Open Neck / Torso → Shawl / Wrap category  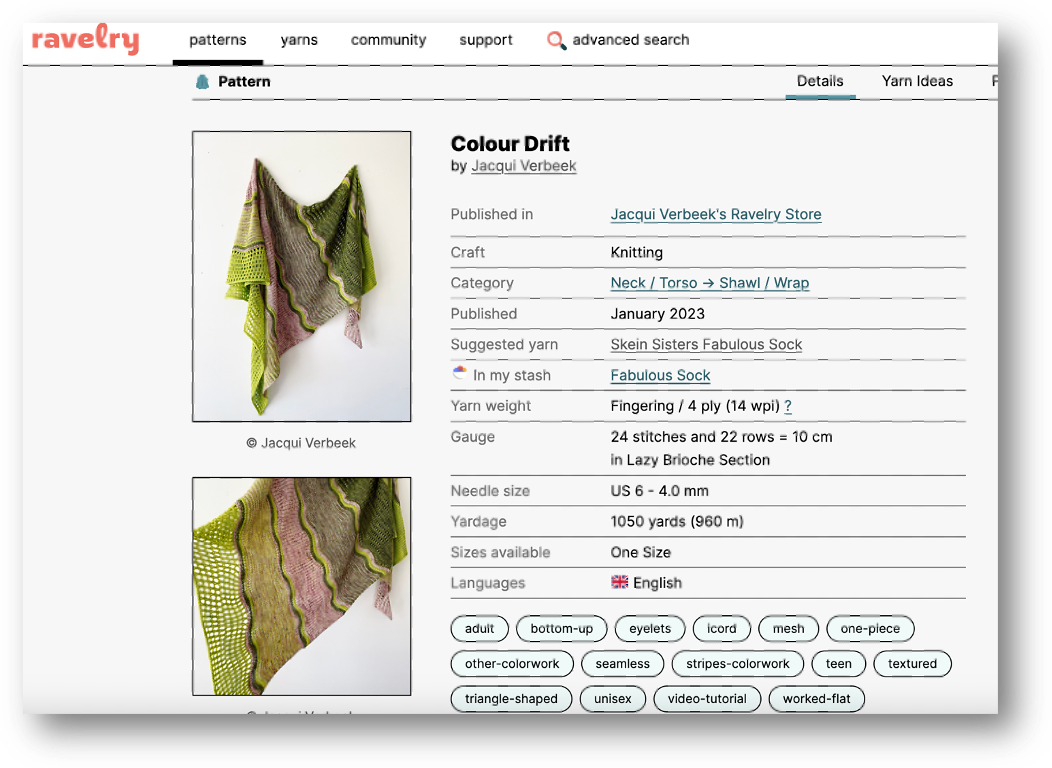[710, 283]
